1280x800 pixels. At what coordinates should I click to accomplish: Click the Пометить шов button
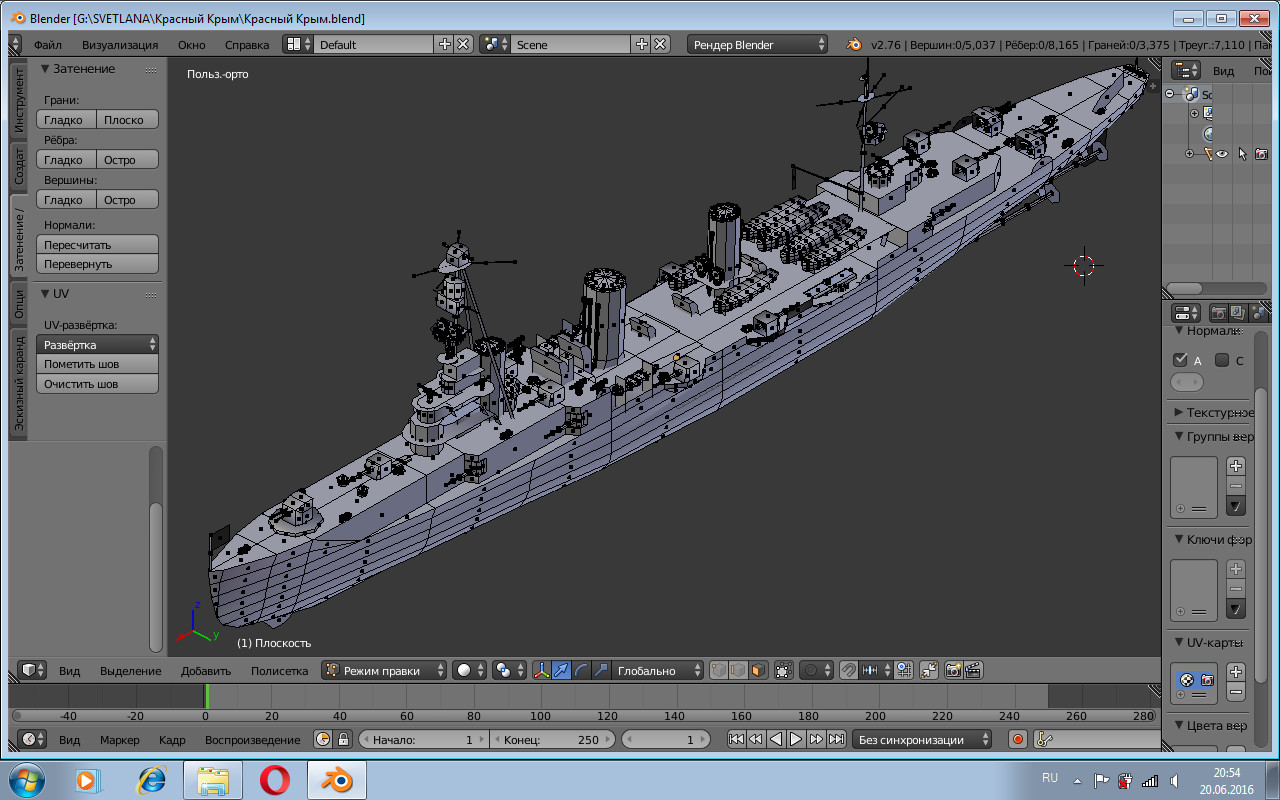pos(98,364)
